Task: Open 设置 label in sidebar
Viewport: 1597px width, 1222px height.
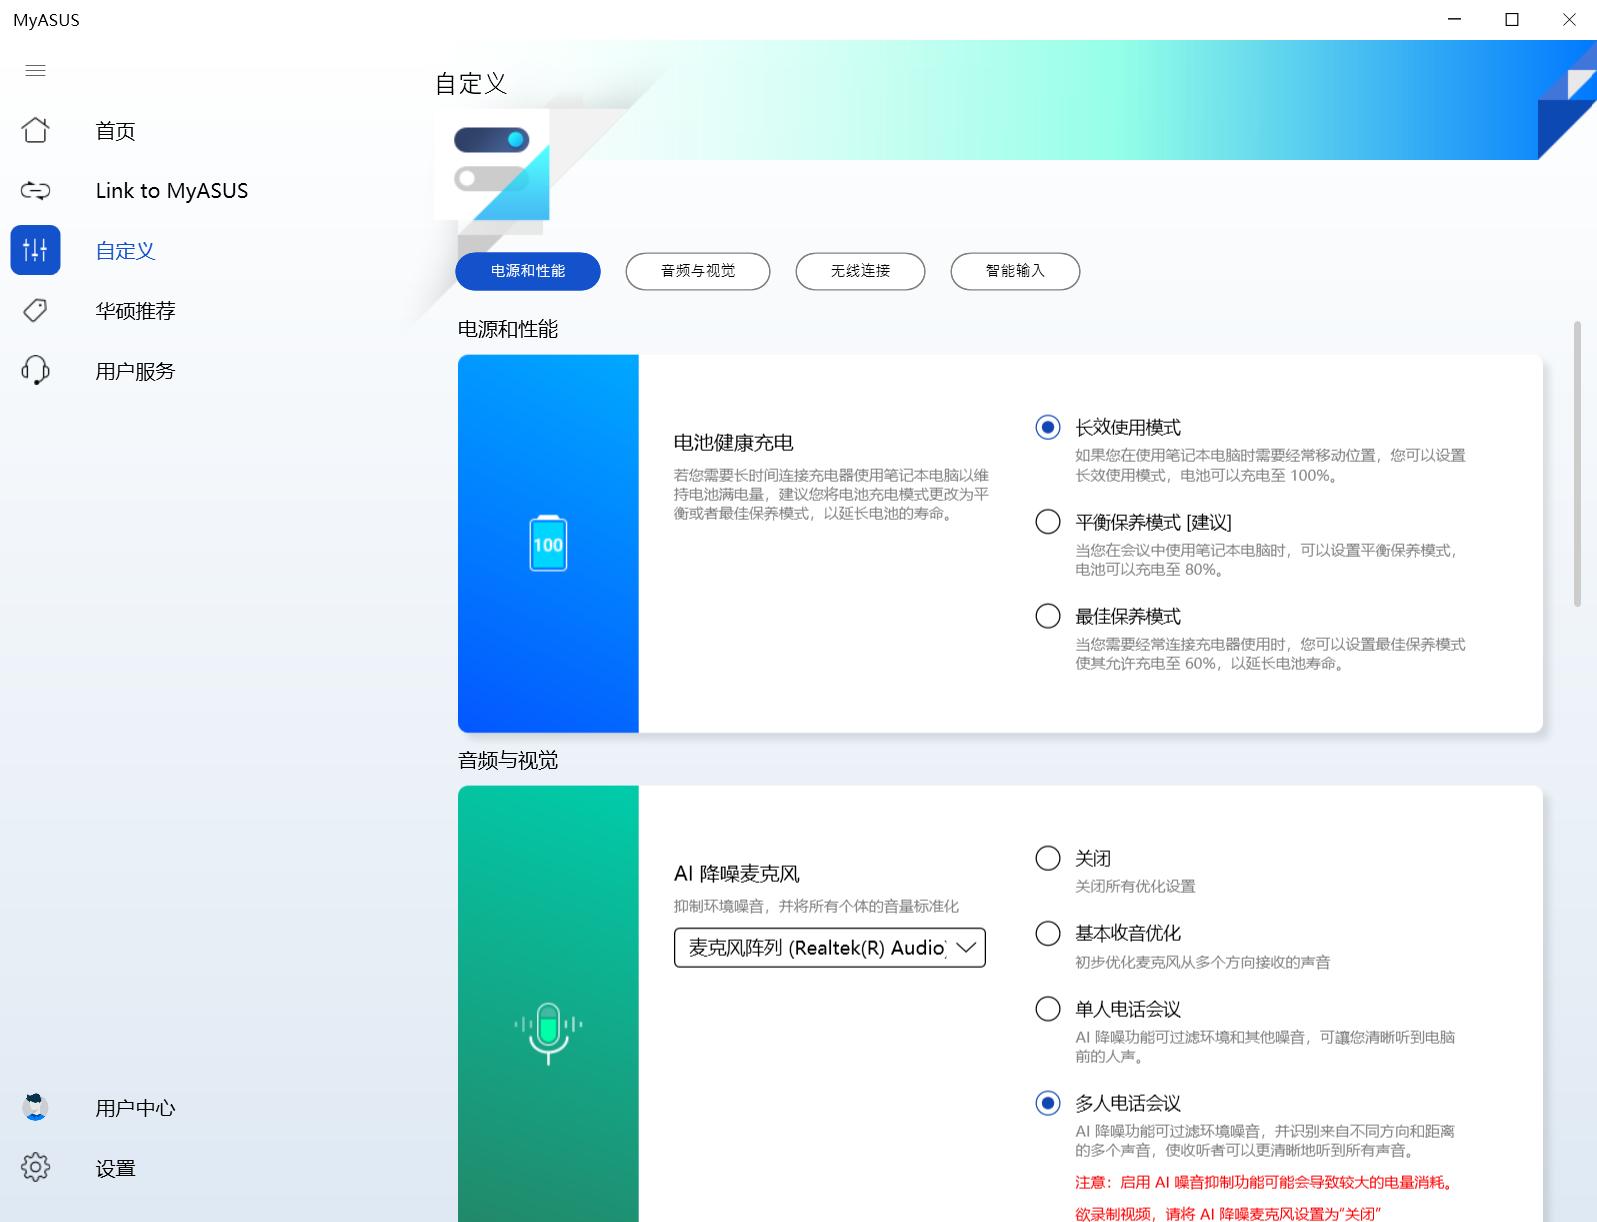Action: click(115, 1168)
